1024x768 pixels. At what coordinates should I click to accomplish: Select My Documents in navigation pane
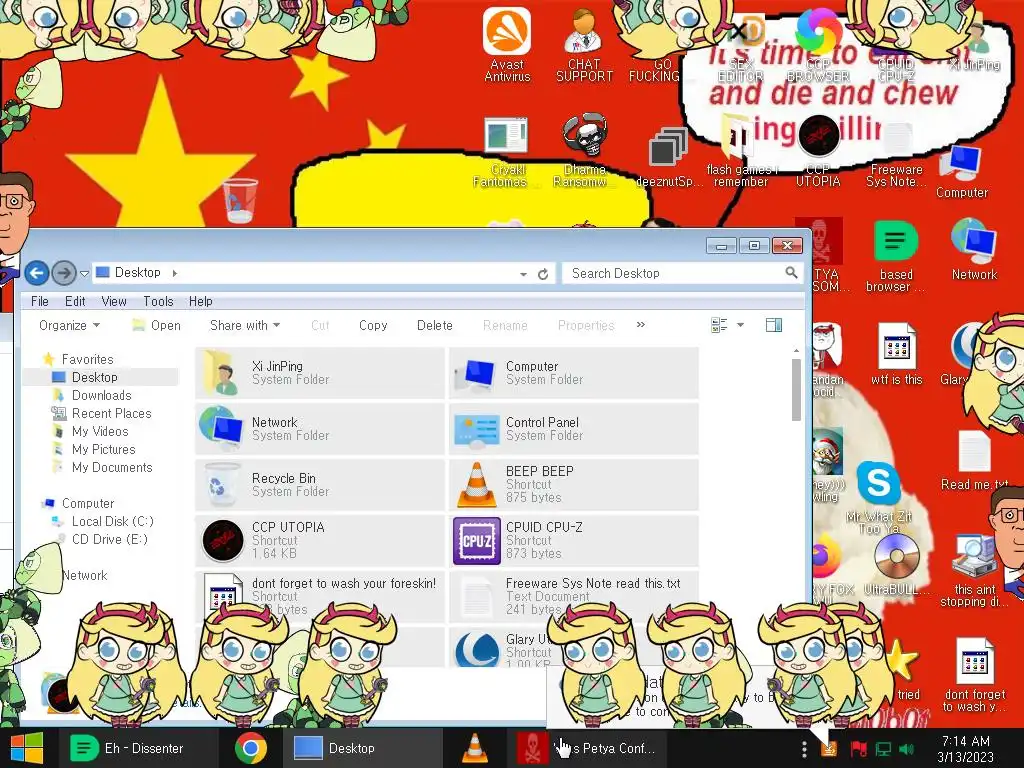112,467
